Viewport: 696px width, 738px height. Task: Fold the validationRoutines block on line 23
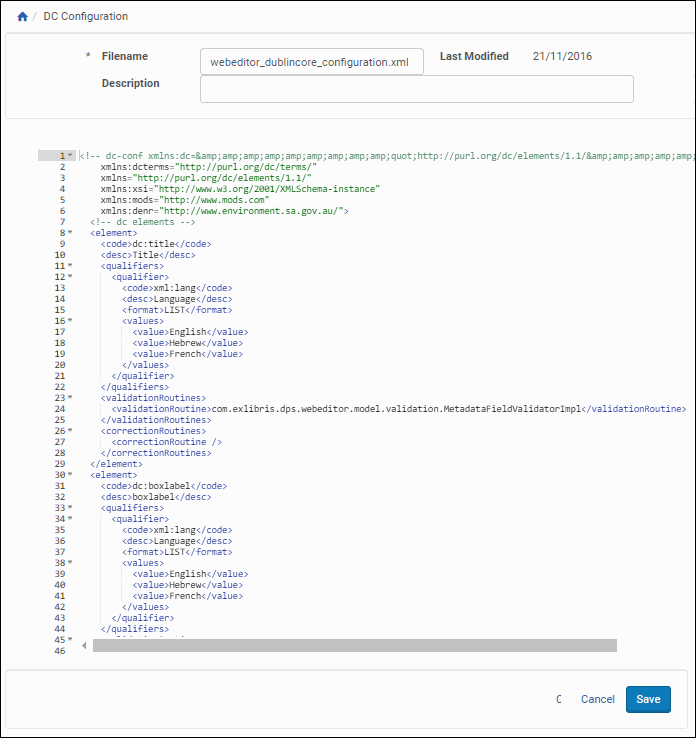[x=70, y=398]
